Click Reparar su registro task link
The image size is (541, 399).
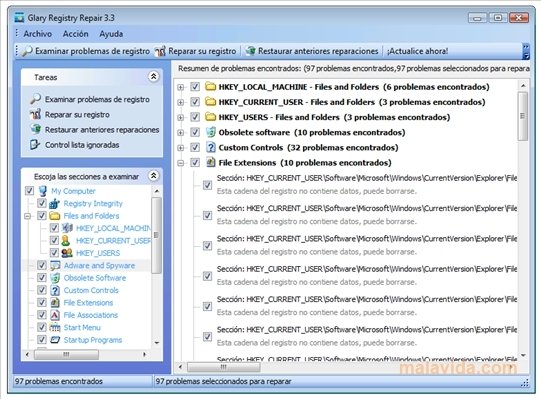pos(77,115)
